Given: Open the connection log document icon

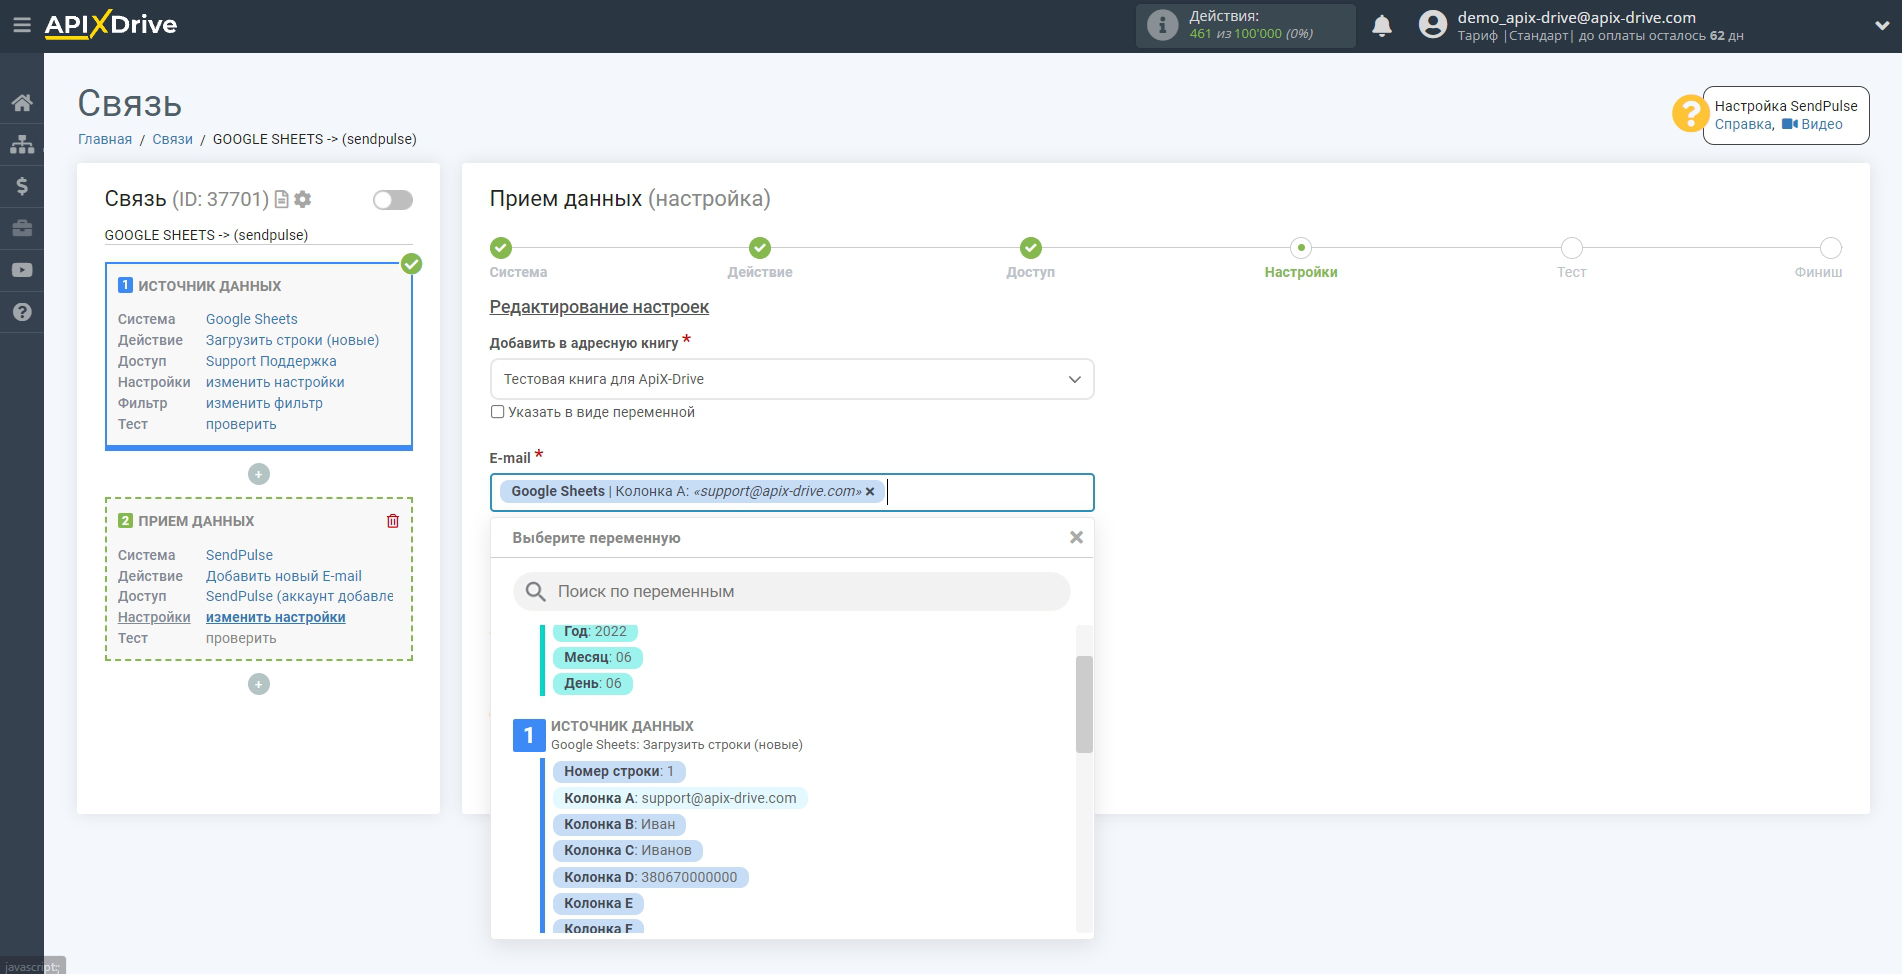Looking at the screenshot, I should tap(282, 199).
